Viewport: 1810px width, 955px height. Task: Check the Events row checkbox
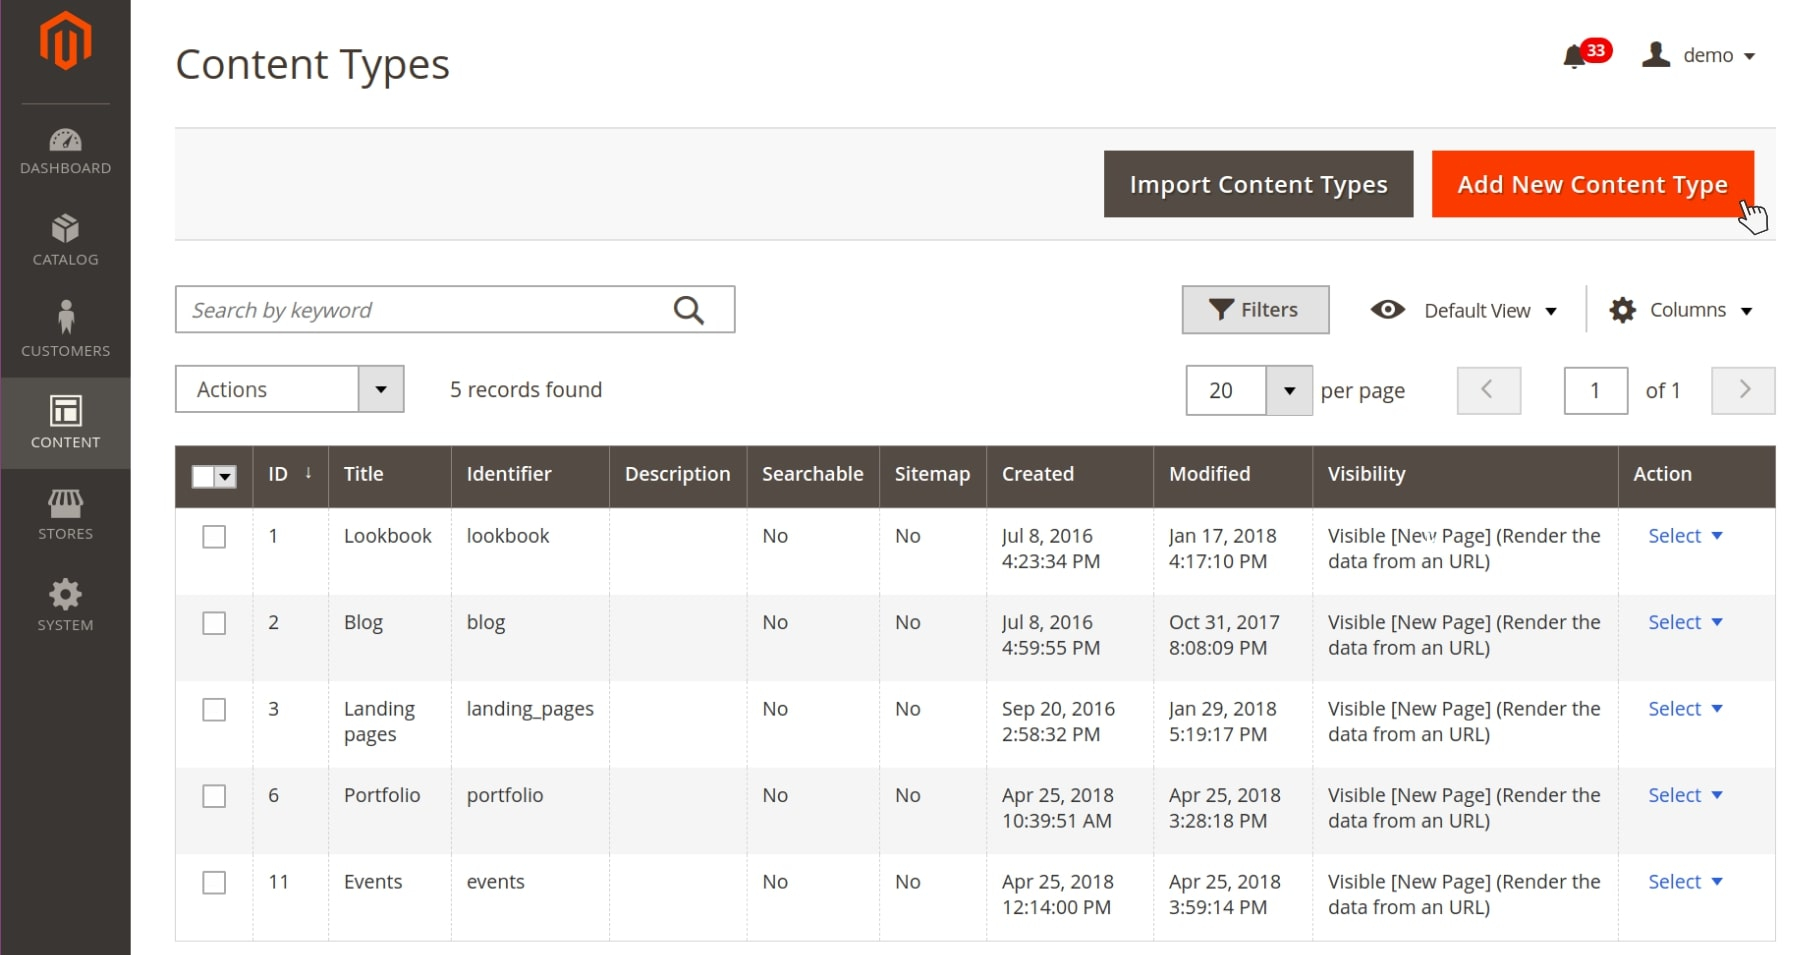pyautogui.click(x=214, y=883)
